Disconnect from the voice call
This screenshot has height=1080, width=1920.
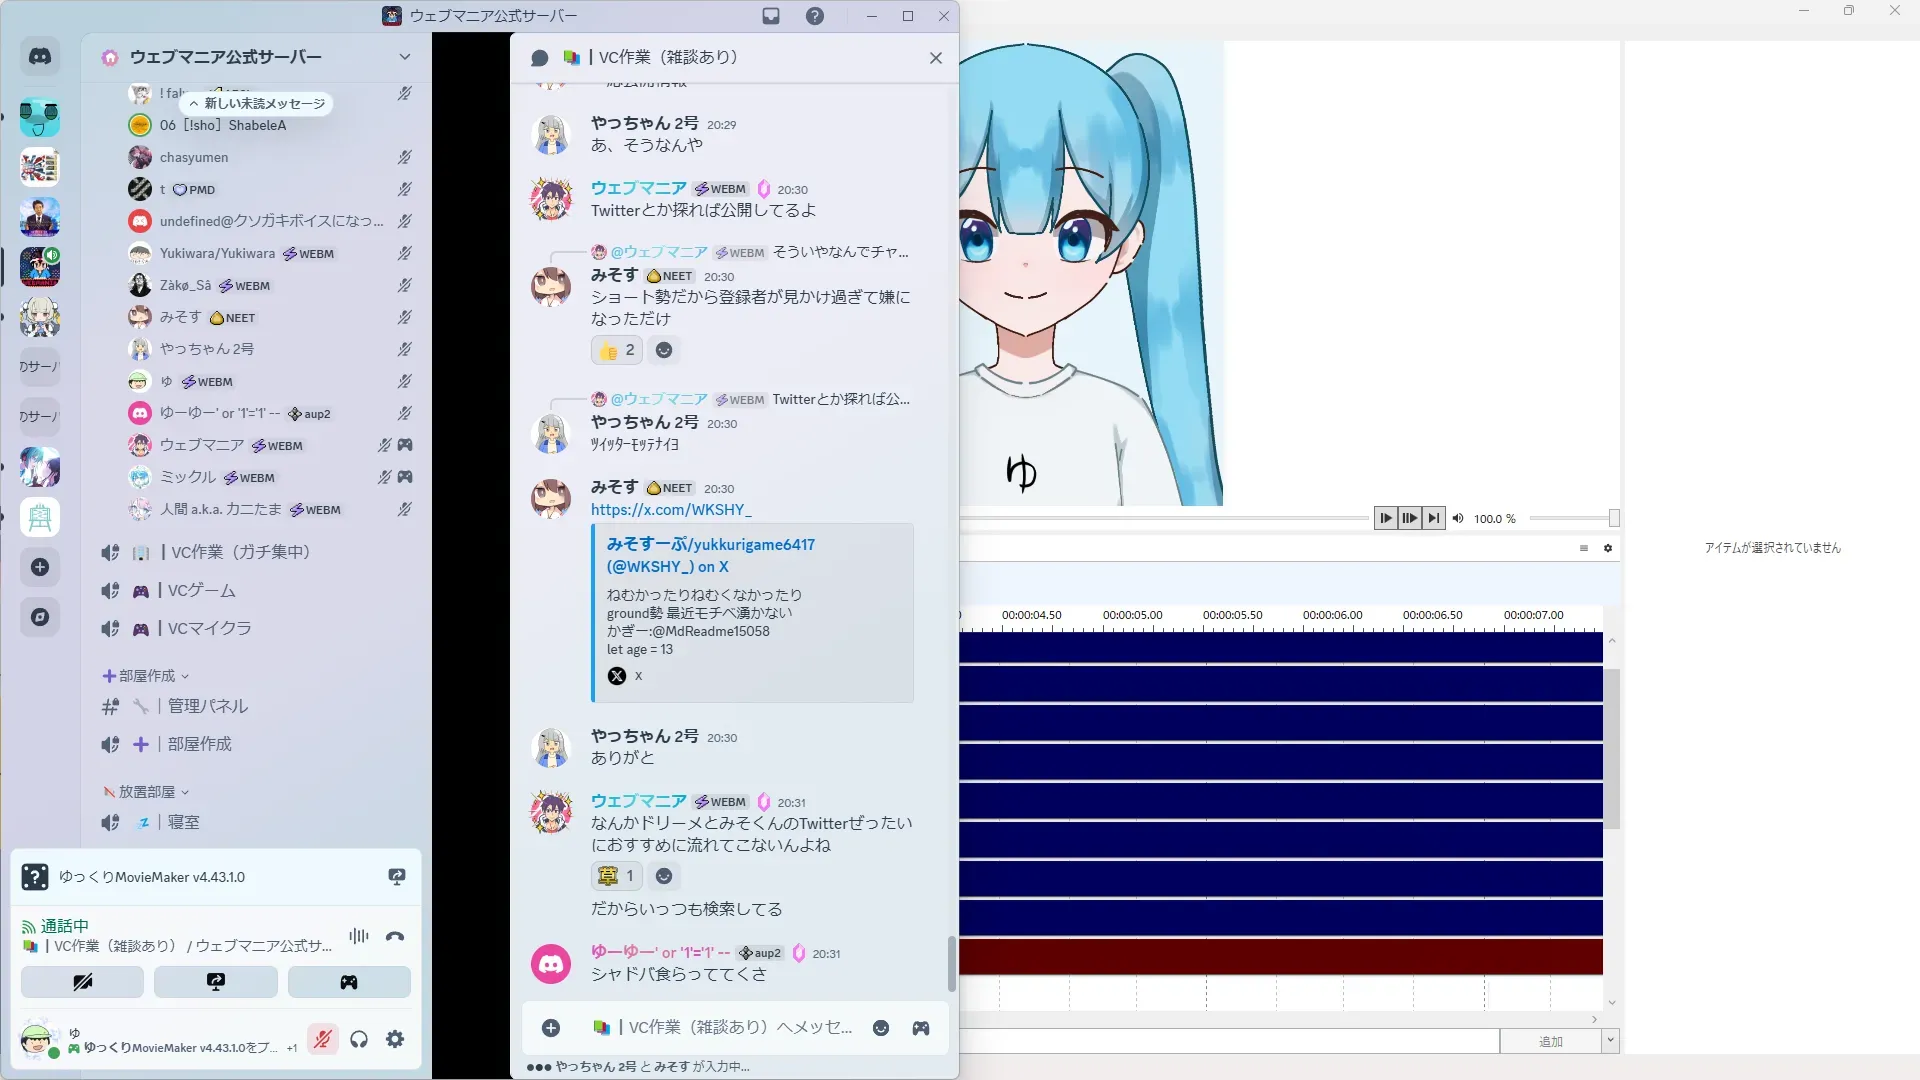point(395,937)
